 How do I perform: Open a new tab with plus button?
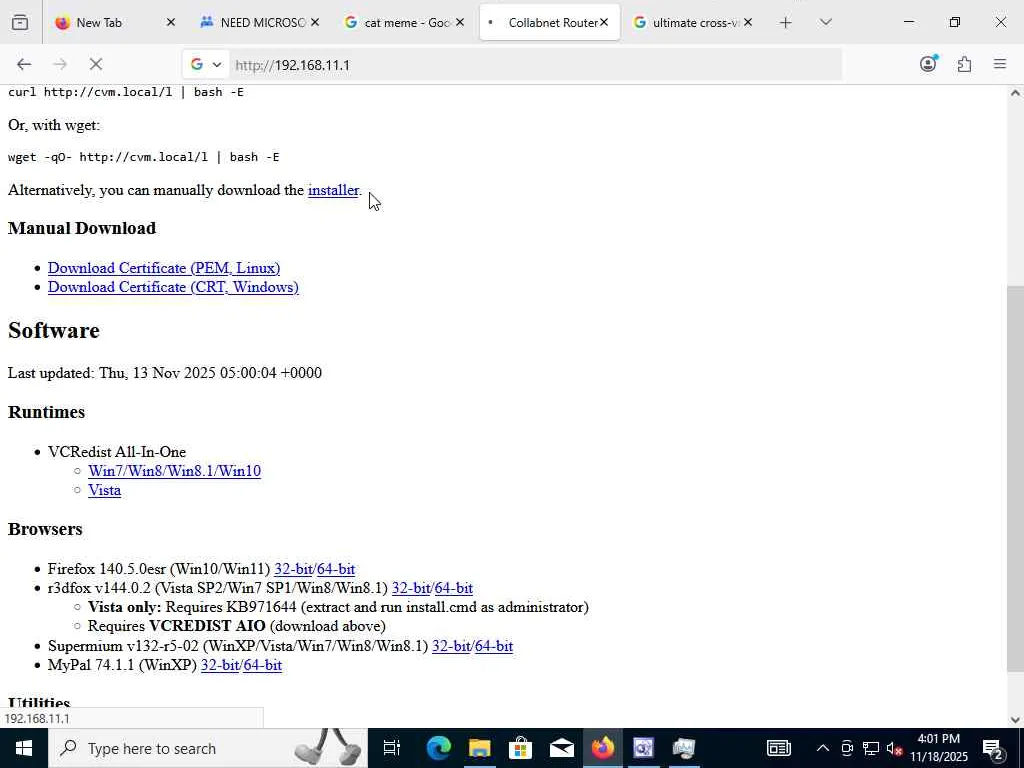tap(786, 23)
